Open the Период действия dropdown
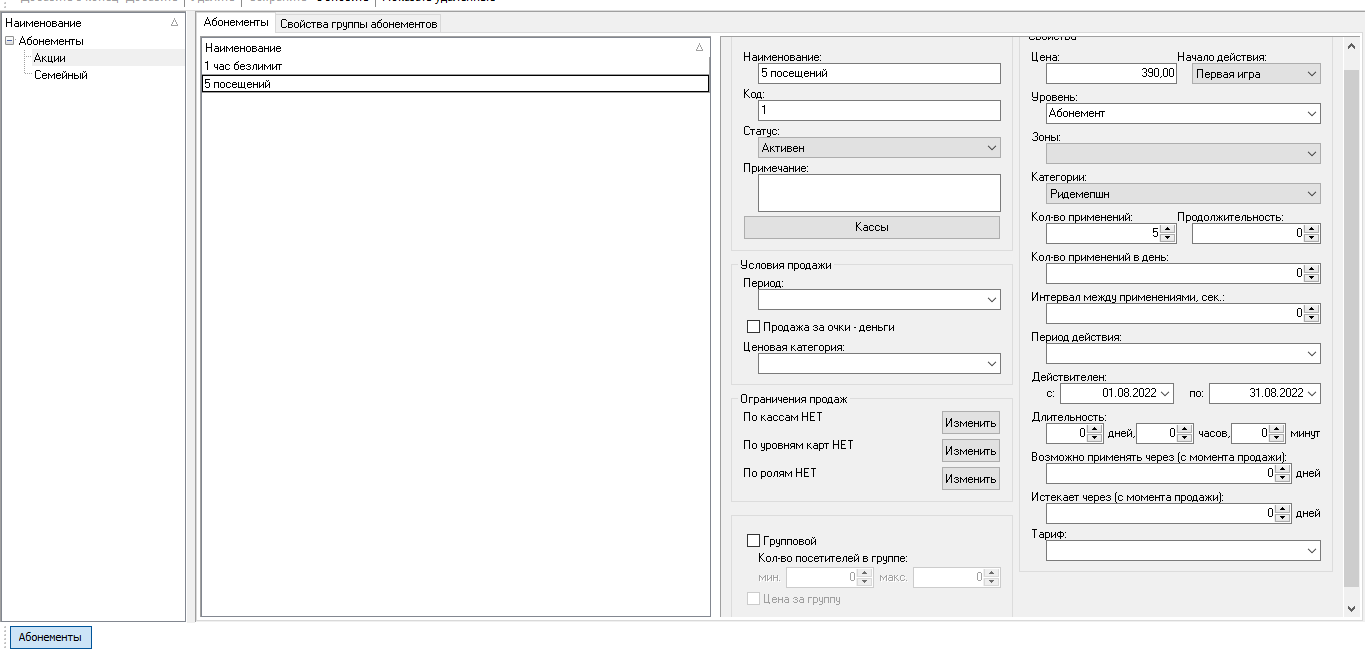The height and width of the screenshot is (651, 1365). pyautogui.click(x=1183, y=353)
